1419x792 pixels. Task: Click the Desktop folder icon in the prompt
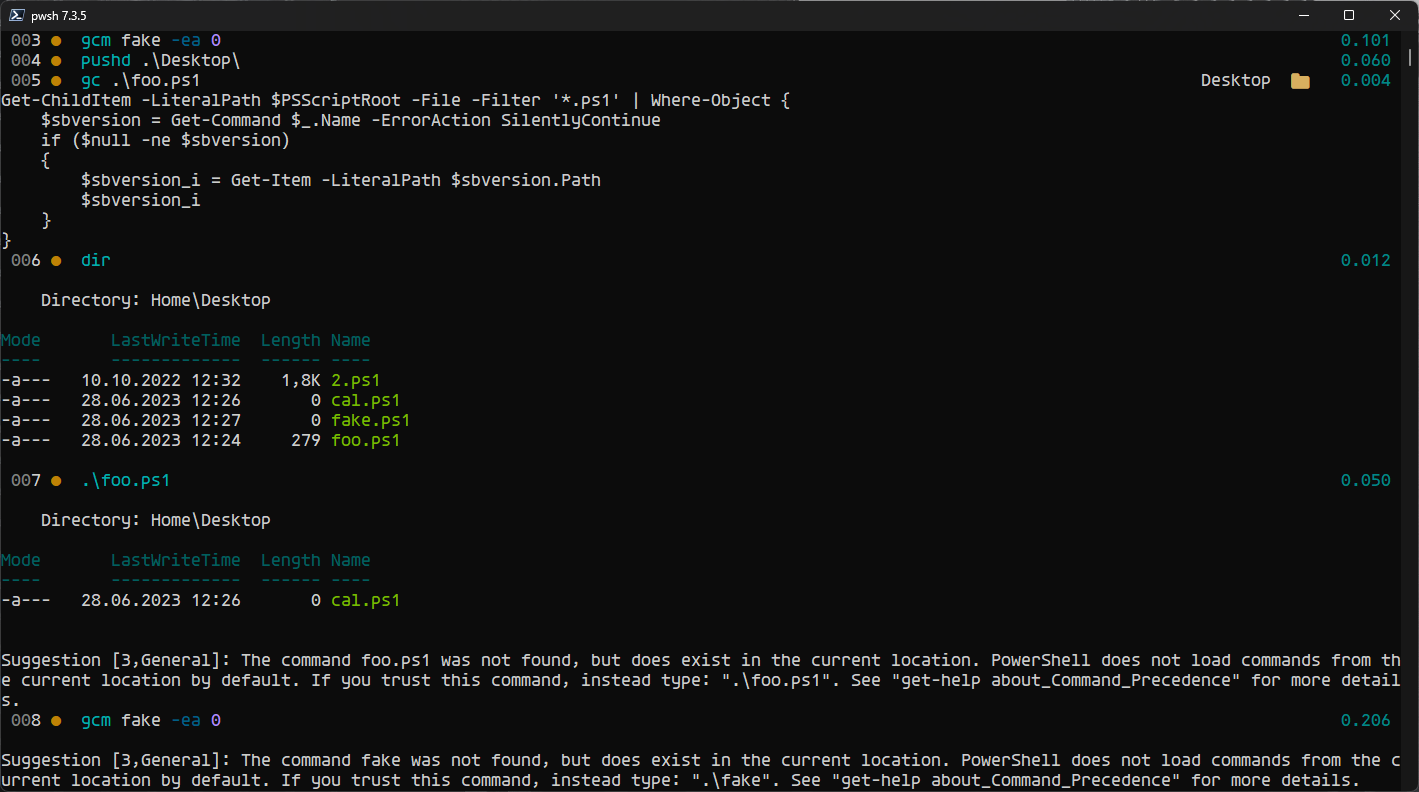1298,80
